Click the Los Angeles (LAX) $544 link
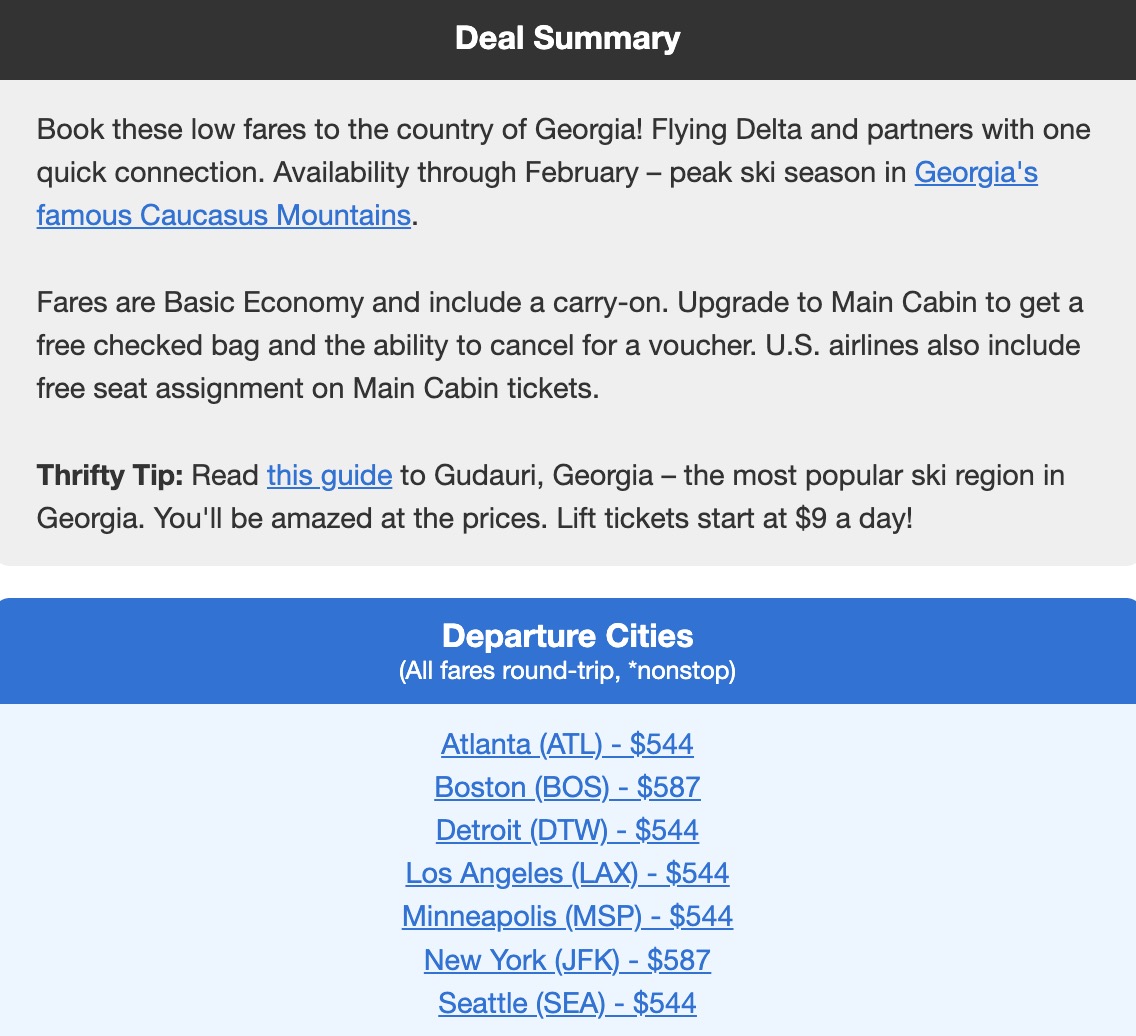1136x1036 pixels. point(567,874)
